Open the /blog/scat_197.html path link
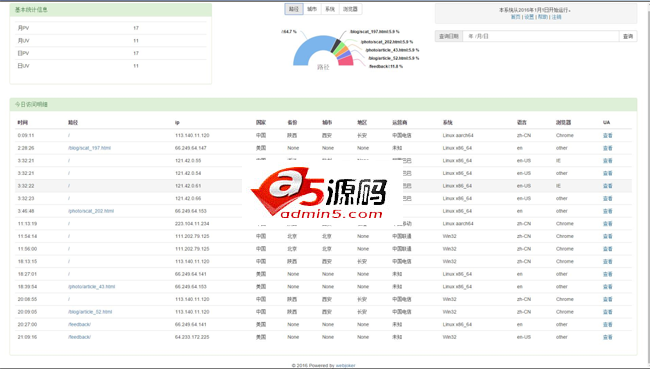650x369 pixels. point(90,148)
